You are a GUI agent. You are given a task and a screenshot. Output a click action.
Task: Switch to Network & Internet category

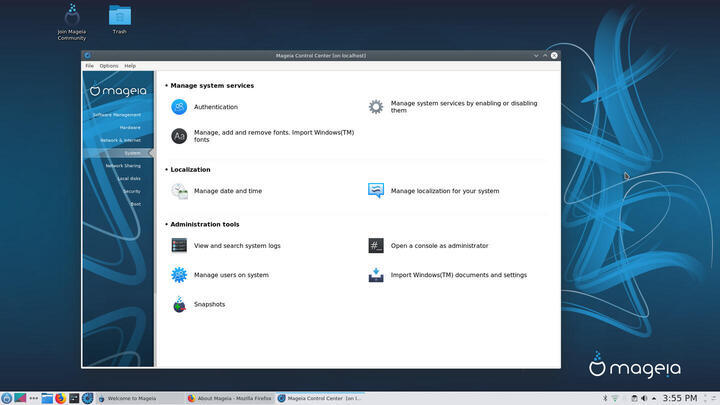click(118, 140)
